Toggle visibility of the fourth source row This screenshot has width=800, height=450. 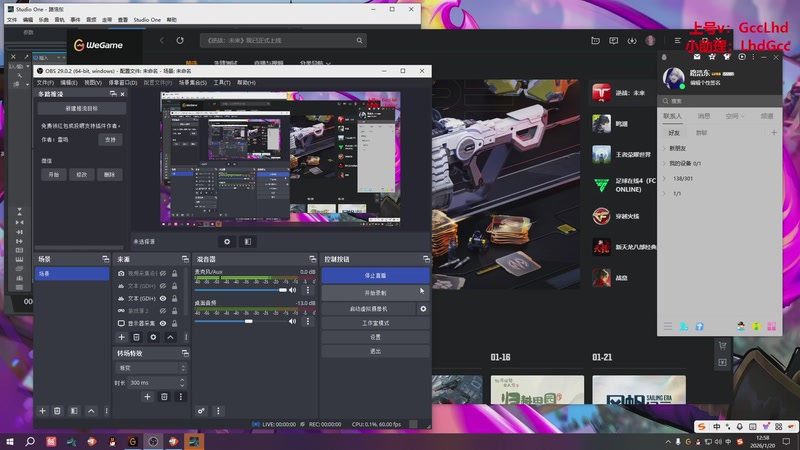point(163,311)
